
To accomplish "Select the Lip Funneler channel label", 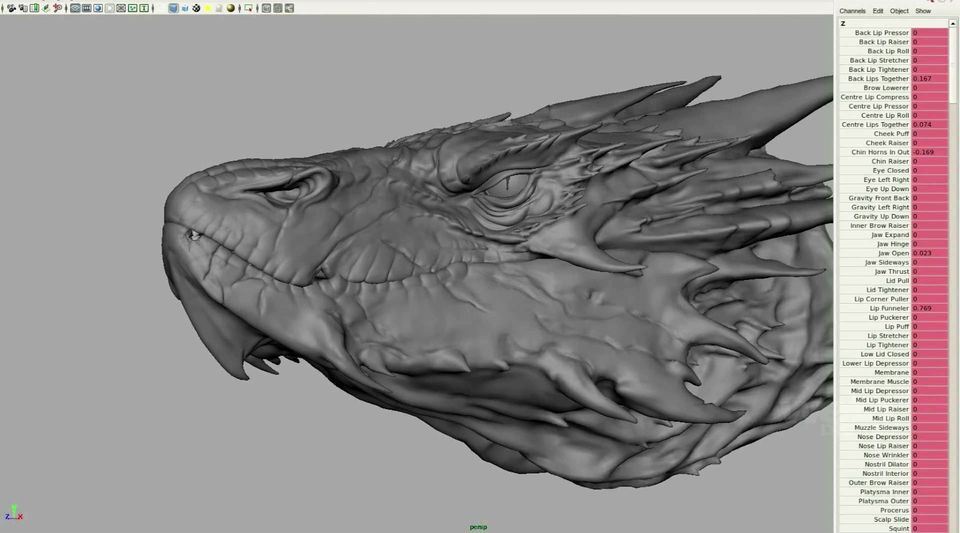I will pyautogui.click(x=889, y=308).
